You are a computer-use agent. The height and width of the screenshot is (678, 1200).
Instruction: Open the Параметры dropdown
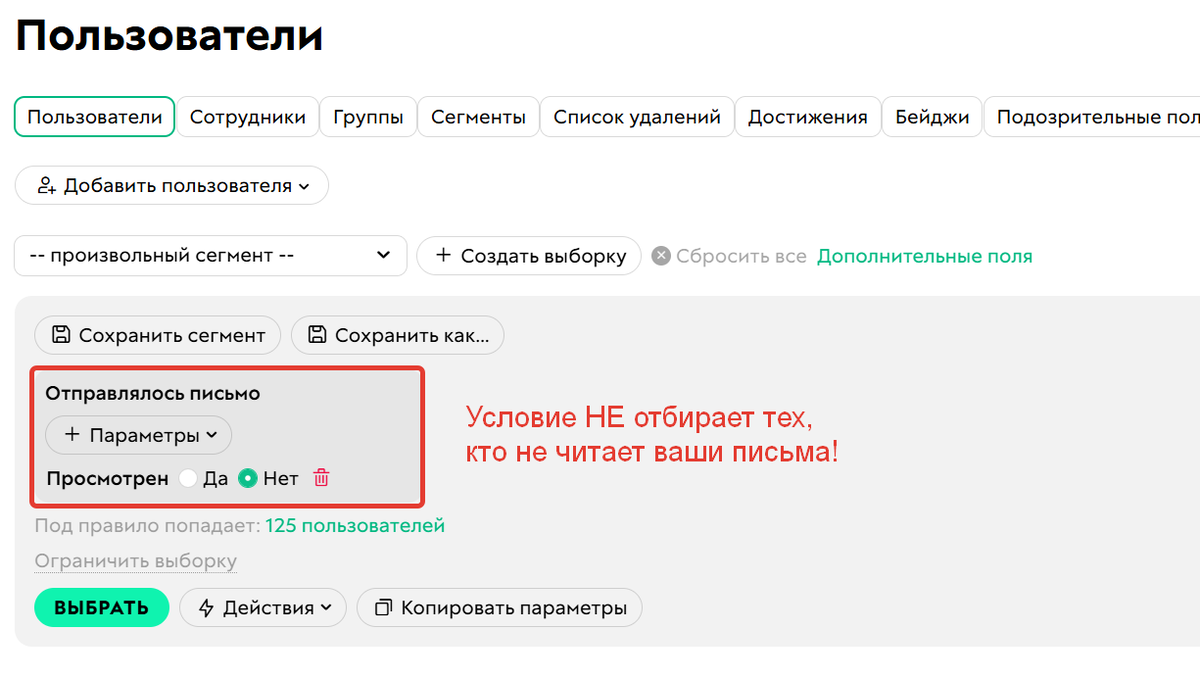point(138,435)
